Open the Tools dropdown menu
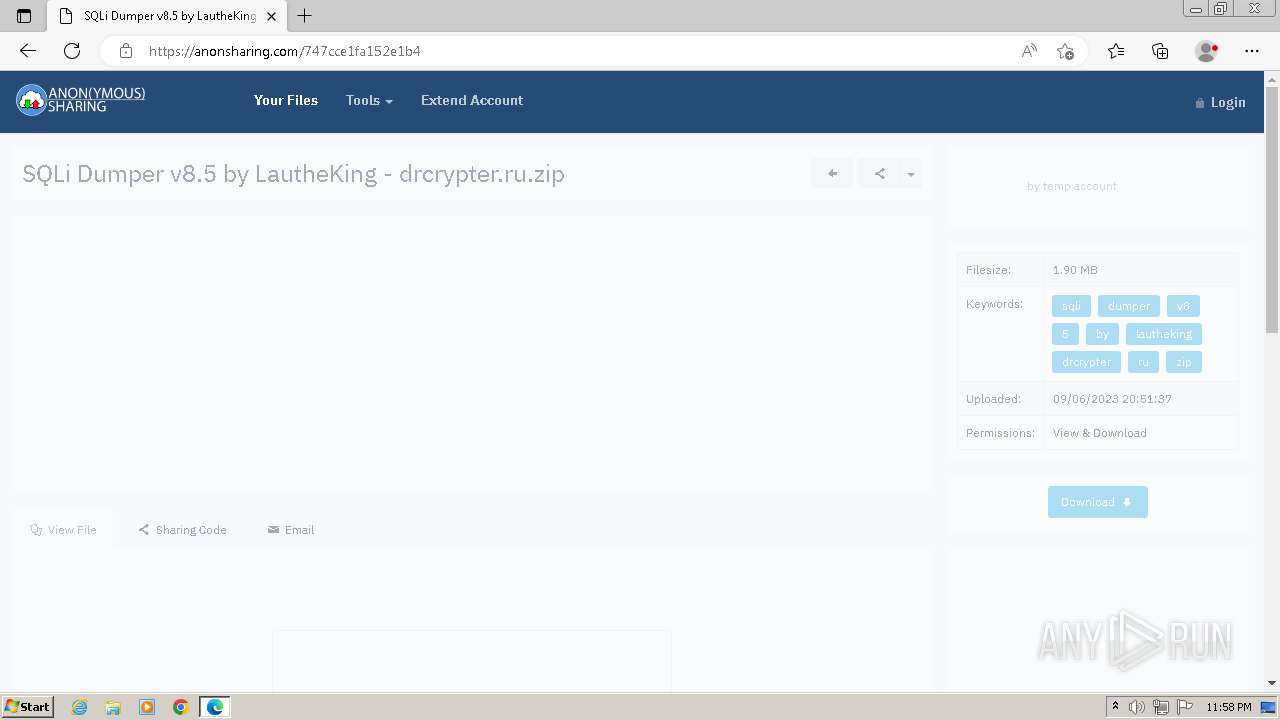 [369, 100]
